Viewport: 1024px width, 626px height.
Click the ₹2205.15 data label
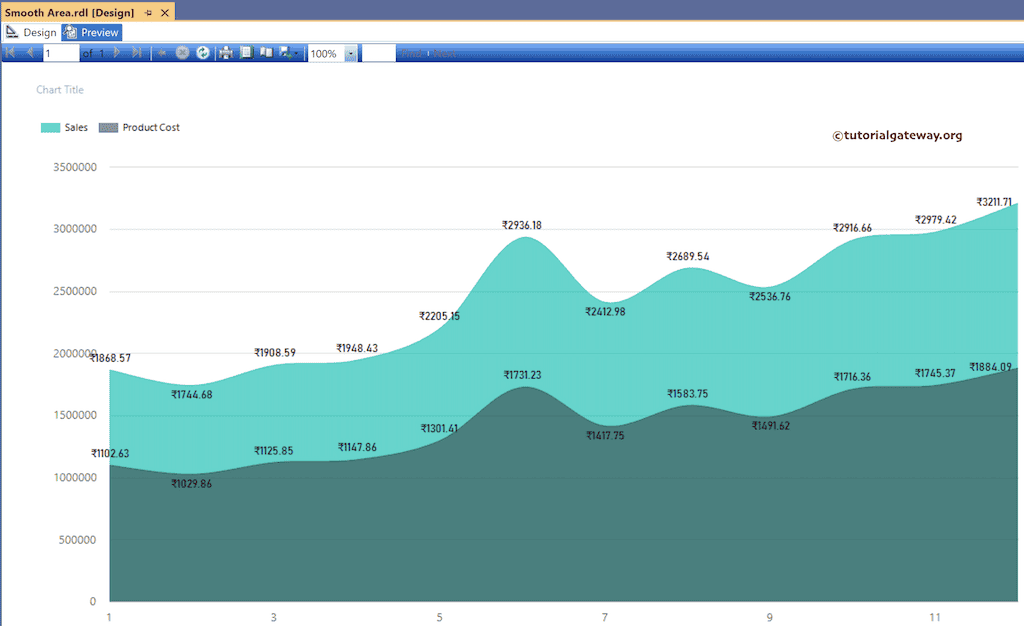pos(440,316)
